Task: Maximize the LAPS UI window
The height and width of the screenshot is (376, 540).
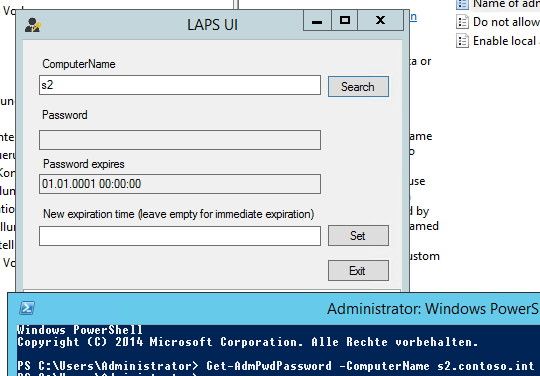Action: [x=345, y=21]
